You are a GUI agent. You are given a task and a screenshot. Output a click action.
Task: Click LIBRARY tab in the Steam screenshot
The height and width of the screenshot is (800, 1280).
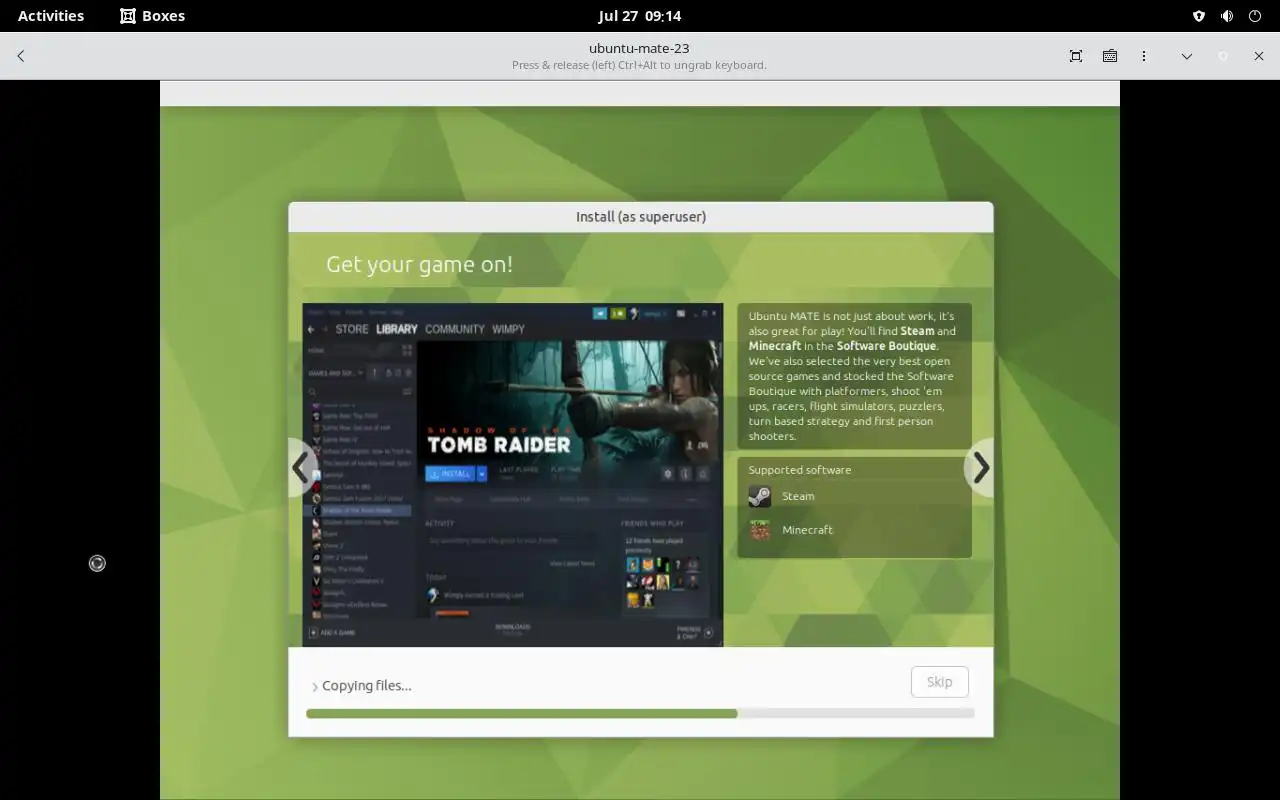[x=397, y=329]
